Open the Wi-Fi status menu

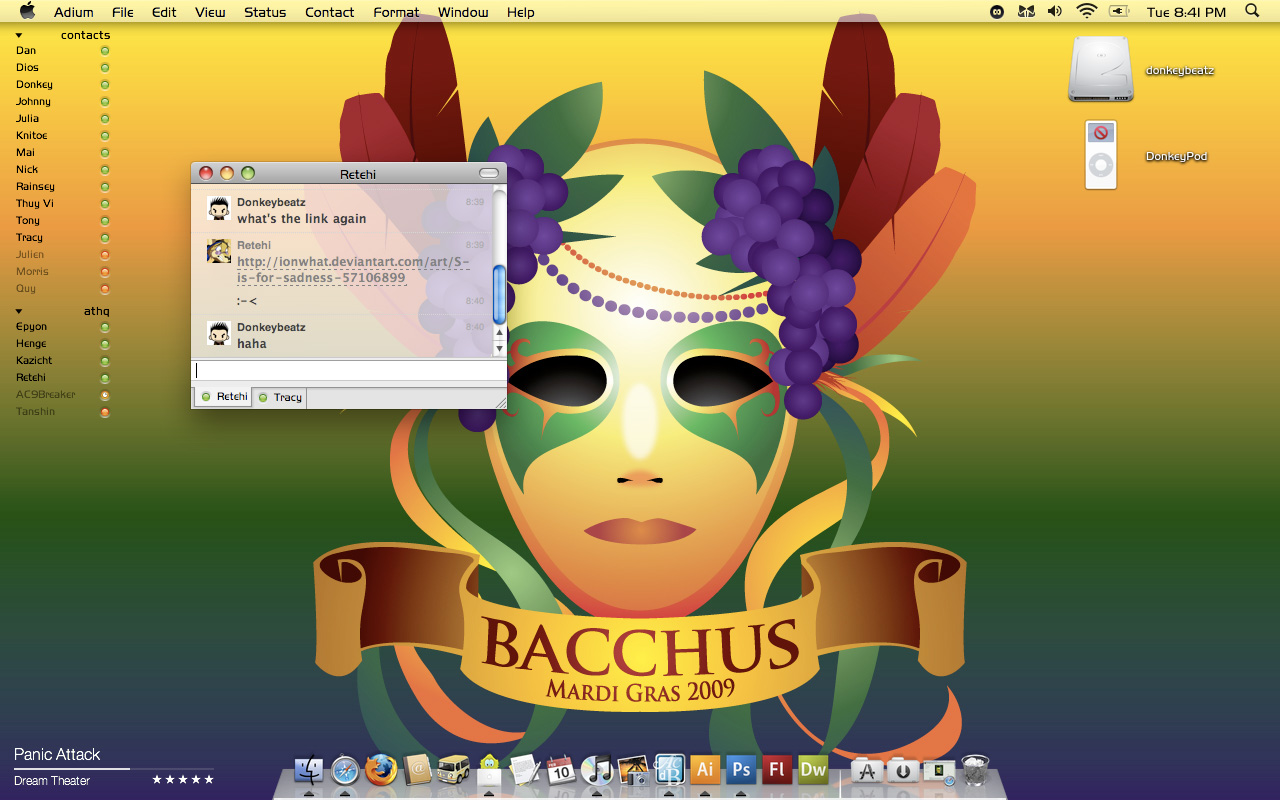pos(1087,11)
